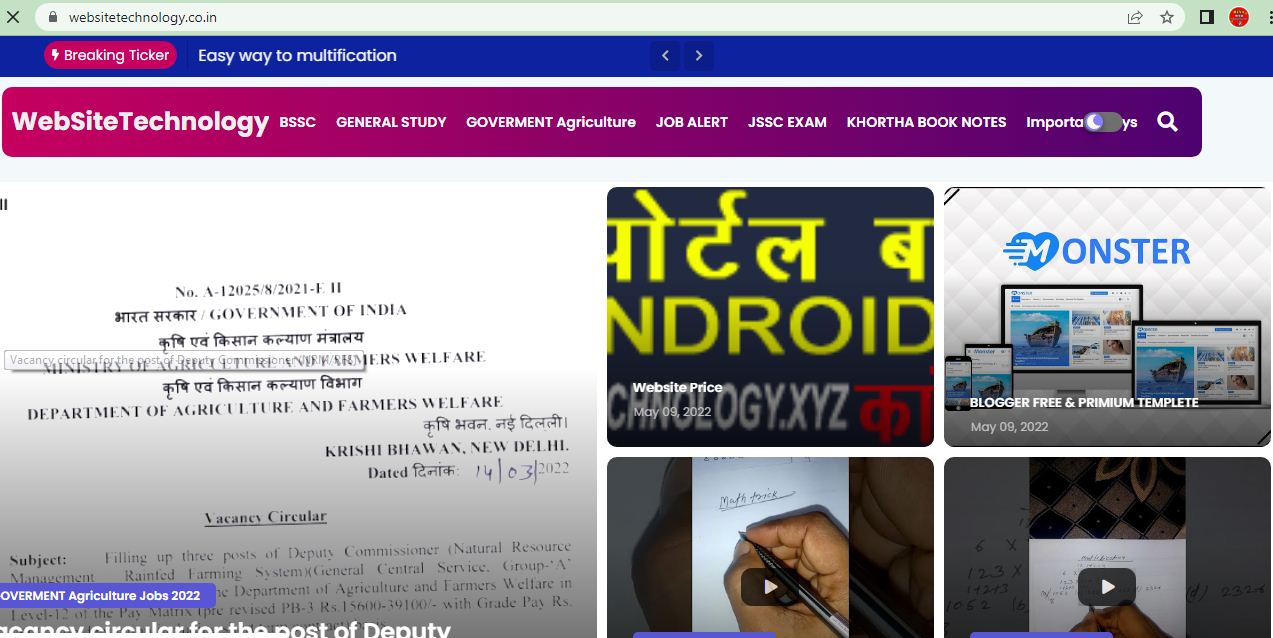Click 'May 09, 2022' under Website Price
This screenshot has width=1273, height=638.
(672, 412)
